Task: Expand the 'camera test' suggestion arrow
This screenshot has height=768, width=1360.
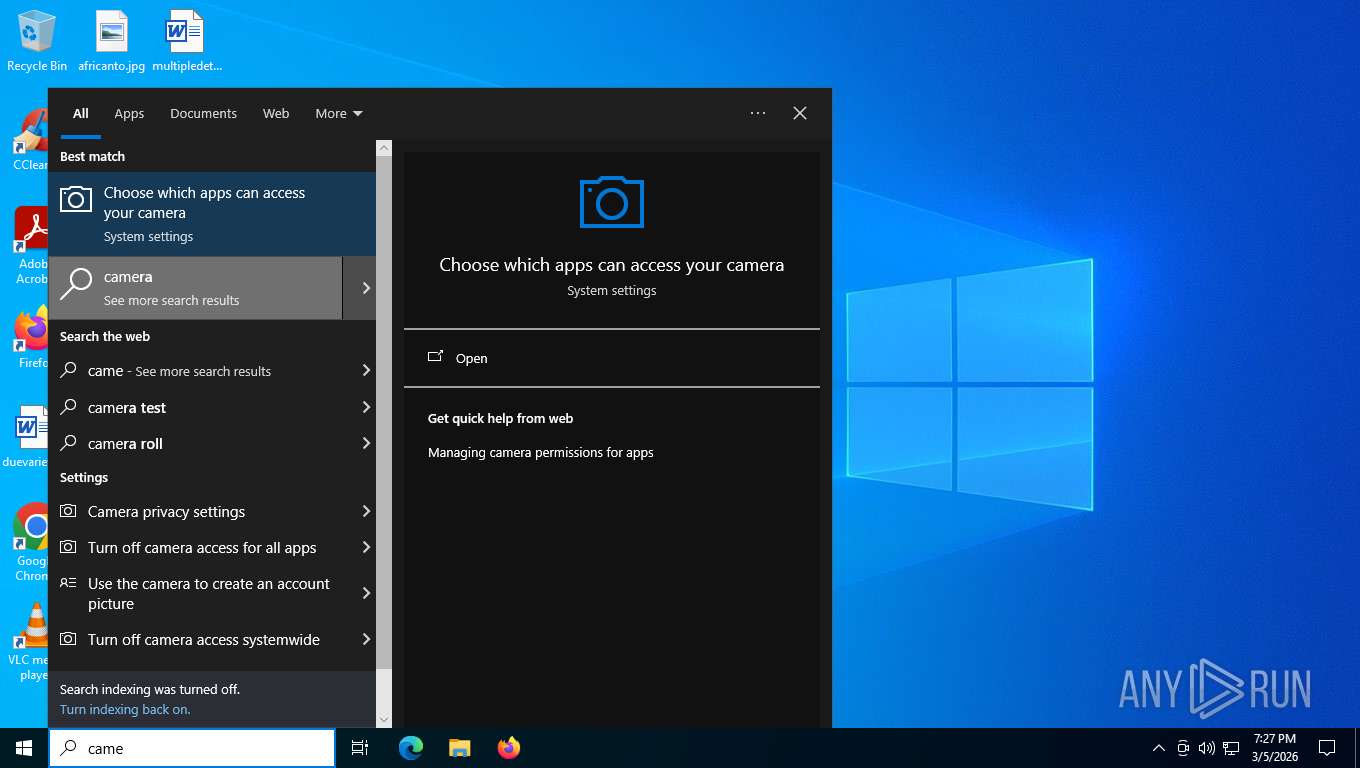Action: pyautogui.click(x=366, y=407)
